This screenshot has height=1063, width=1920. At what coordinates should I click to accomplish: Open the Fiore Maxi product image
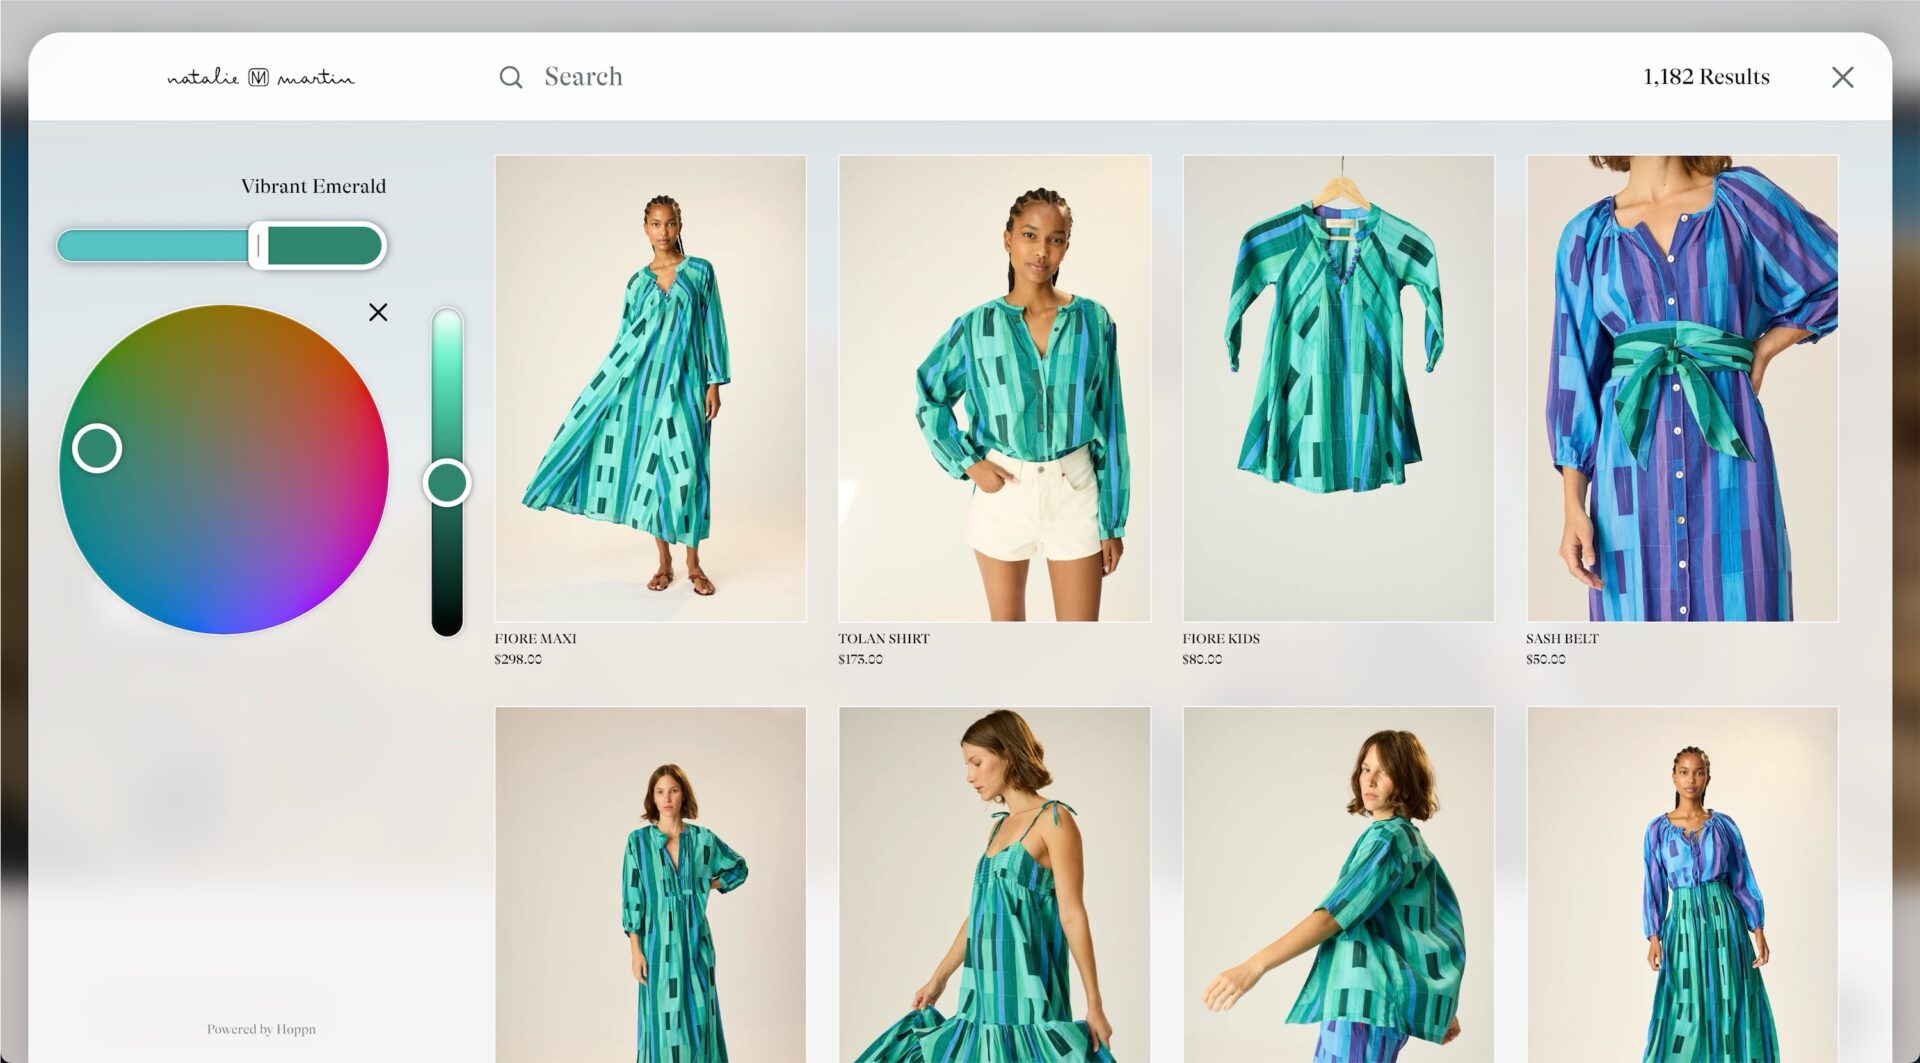[x=650, y=388]
